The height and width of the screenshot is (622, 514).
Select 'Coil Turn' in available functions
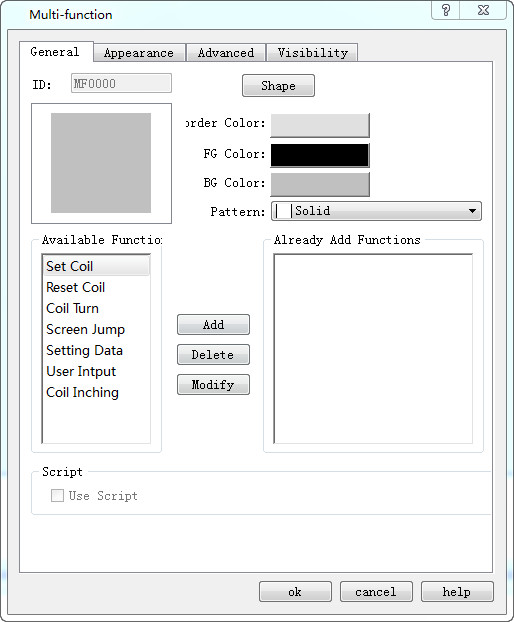(x=96, y=308)
